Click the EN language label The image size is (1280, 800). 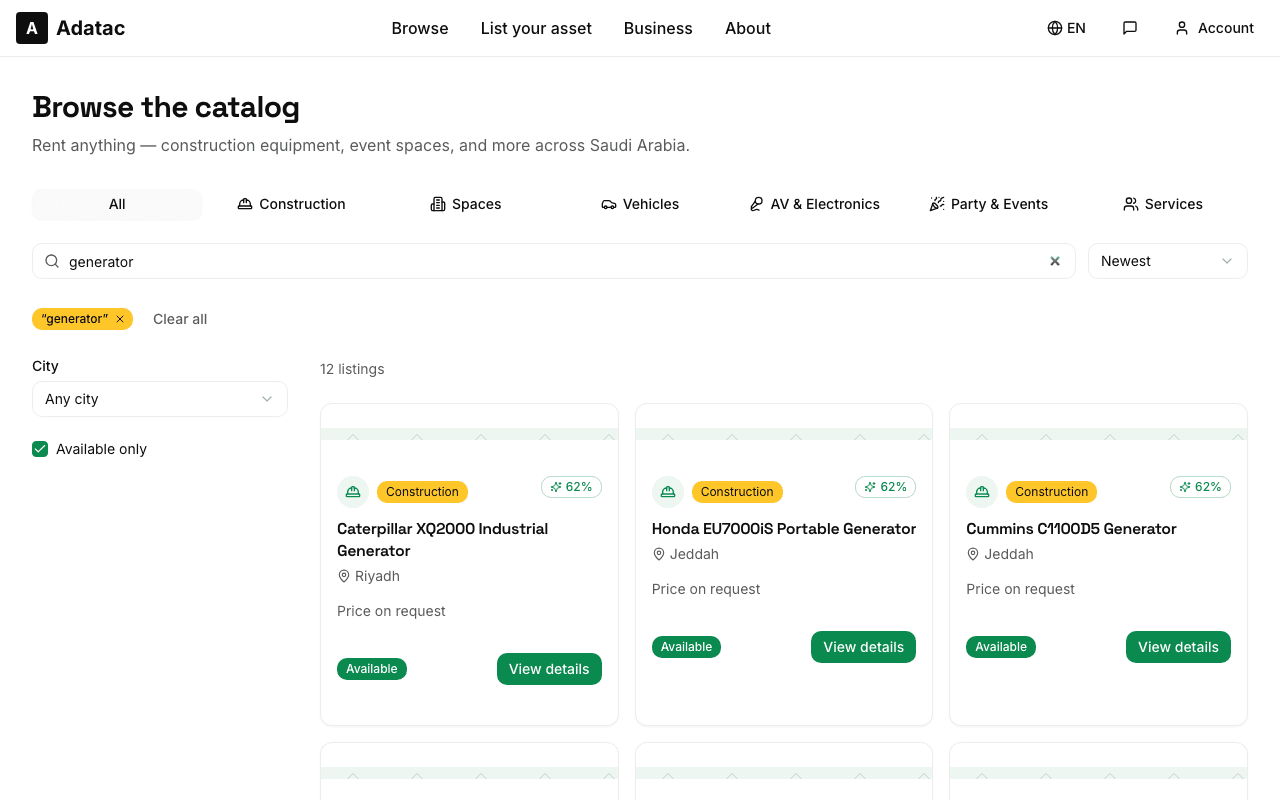(x=1076, y=28)
